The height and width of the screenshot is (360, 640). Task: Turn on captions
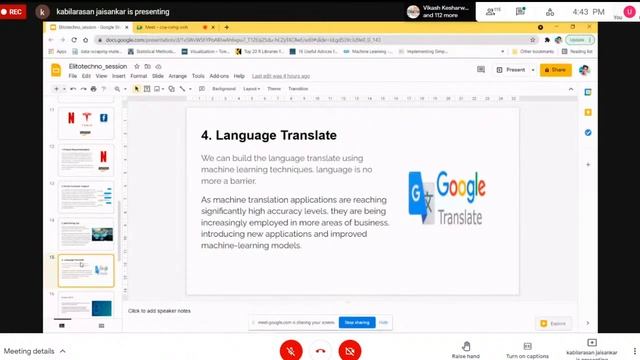527,350
